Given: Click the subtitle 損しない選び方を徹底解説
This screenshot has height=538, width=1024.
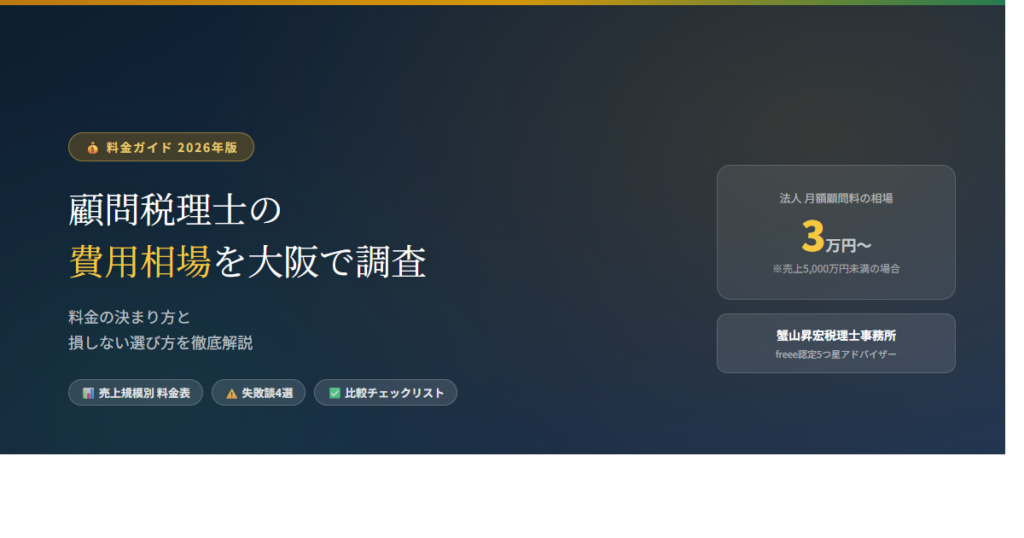Looking at the screenshot, I should (161, 343).
